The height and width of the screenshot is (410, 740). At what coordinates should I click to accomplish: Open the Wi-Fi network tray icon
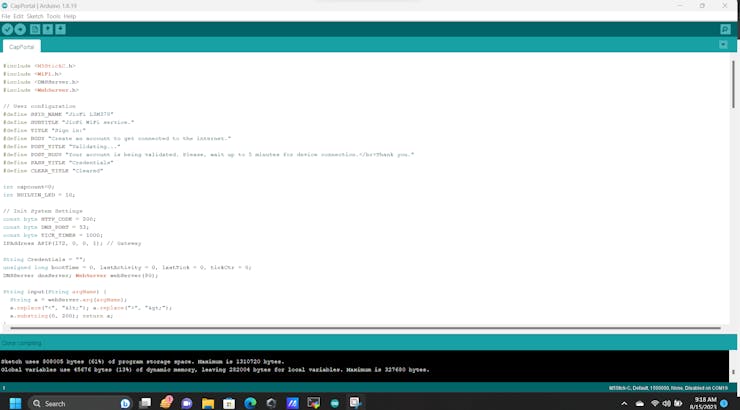(655, 403)
